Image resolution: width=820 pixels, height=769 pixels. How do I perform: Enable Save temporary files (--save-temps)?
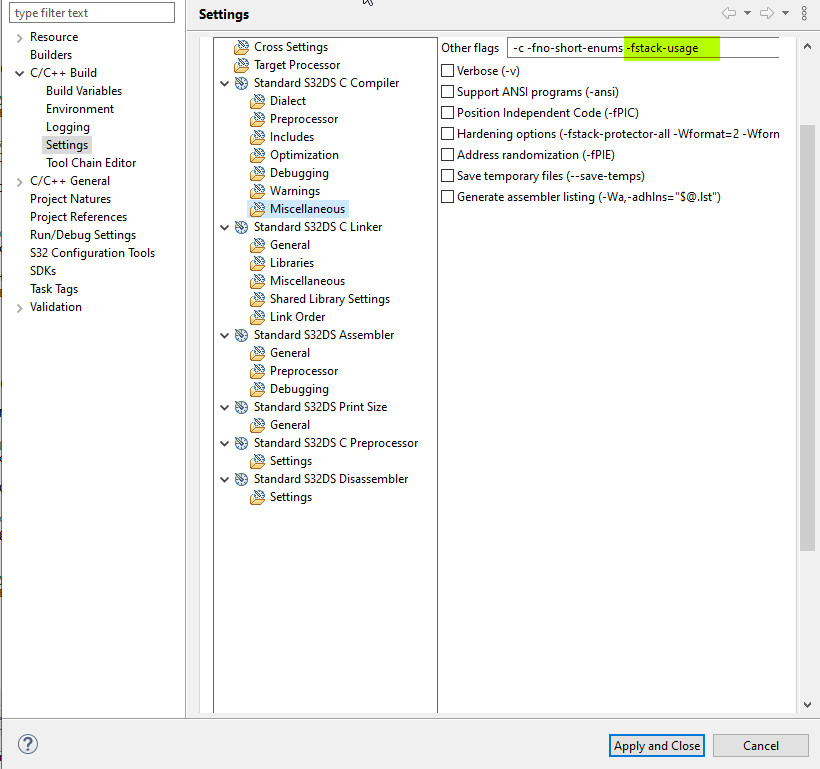point(447,175)
